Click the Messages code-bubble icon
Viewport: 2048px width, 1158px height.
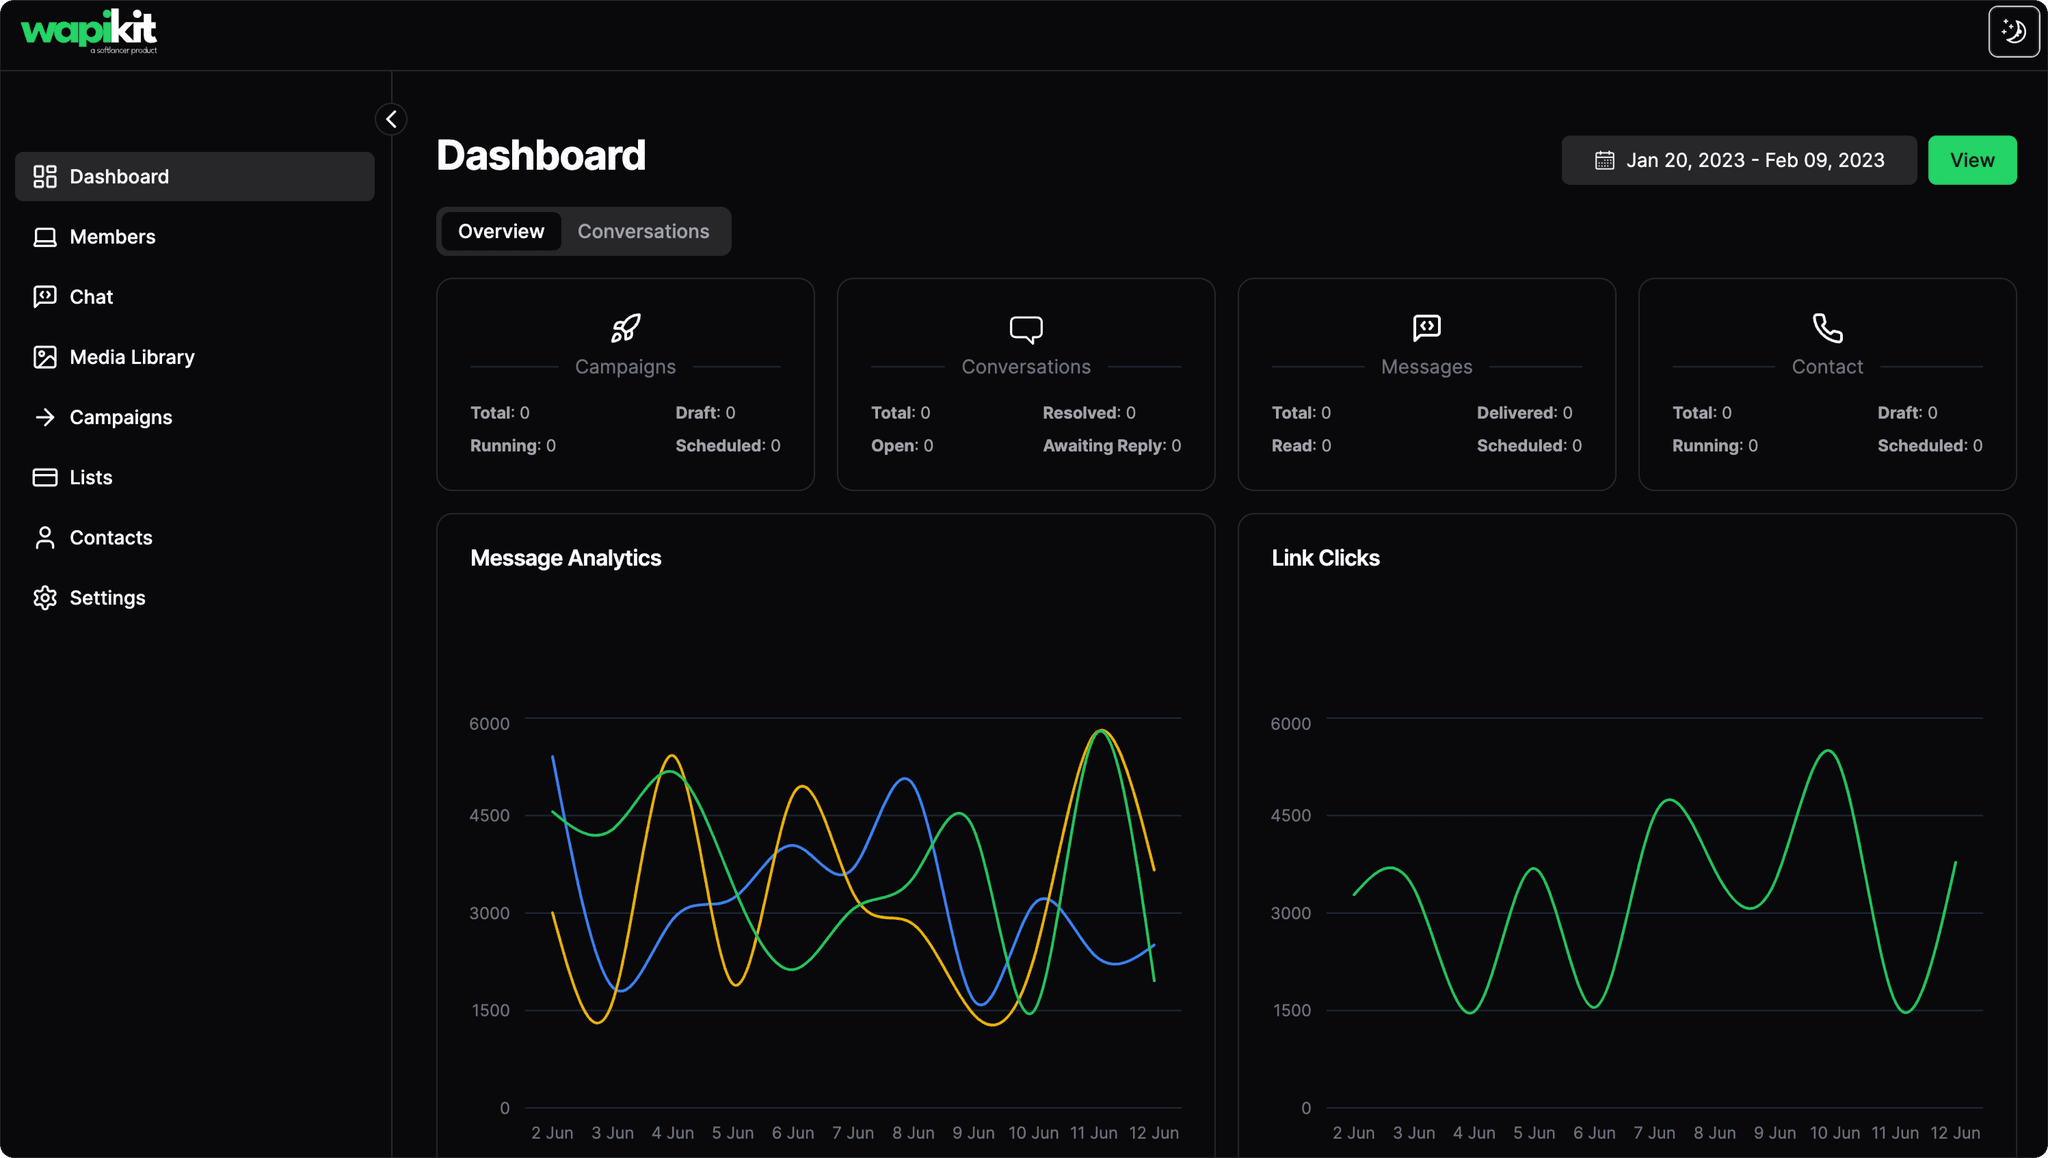pyautogui.click(x=1427, y=328)
